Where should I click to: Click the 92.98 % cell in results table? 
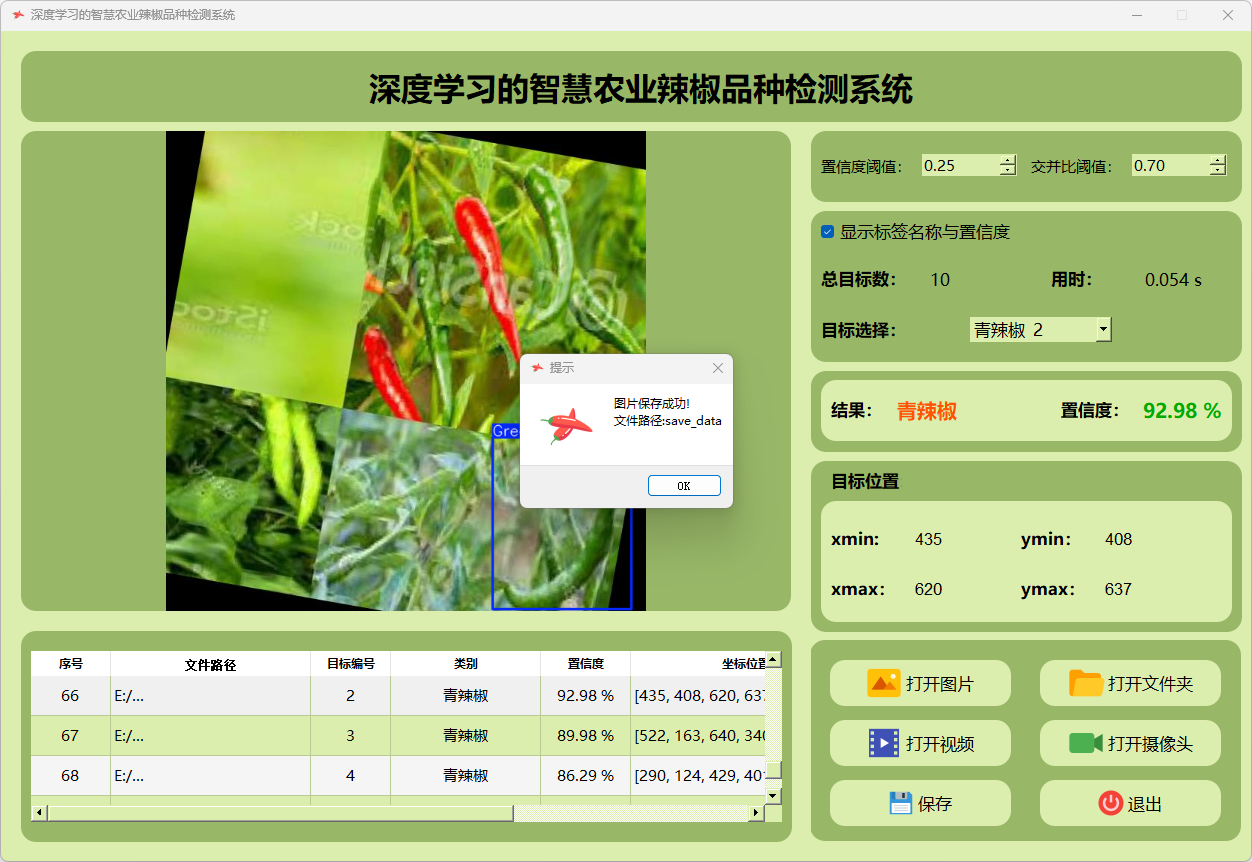[585, 695]
